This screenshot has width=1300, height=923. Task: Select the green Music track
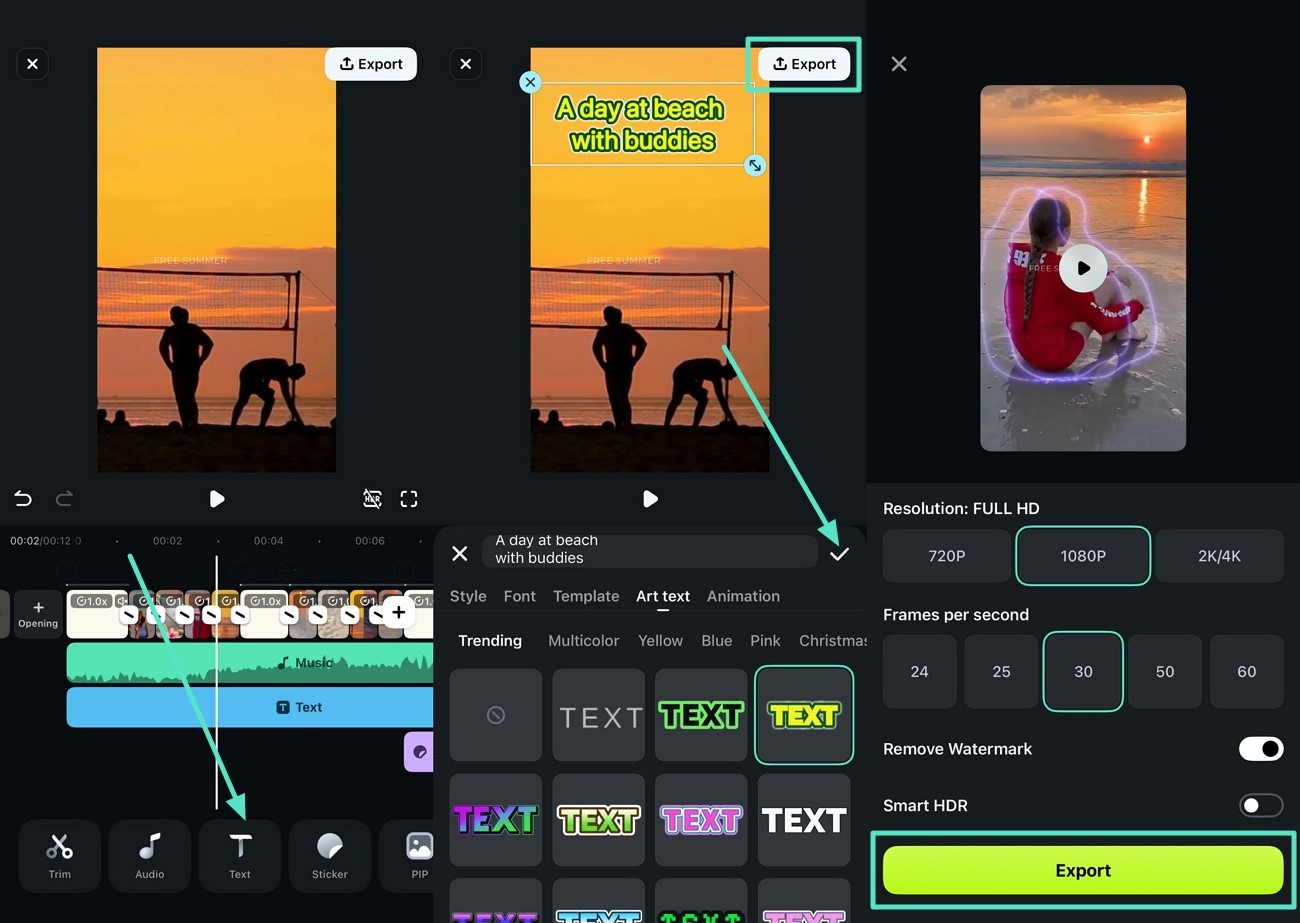coord(250,663)
